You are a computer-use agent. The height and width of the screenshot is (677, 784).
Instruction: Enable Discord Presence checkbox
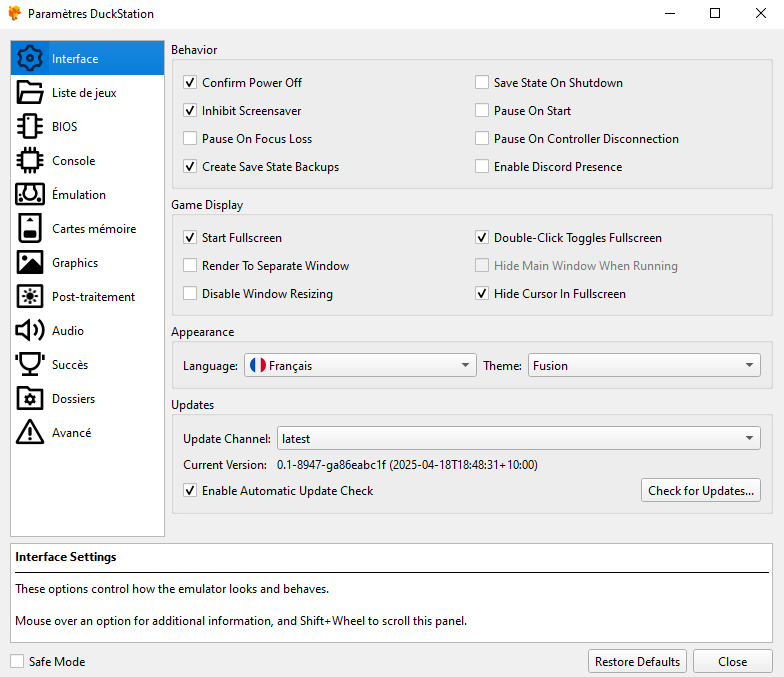482,166
